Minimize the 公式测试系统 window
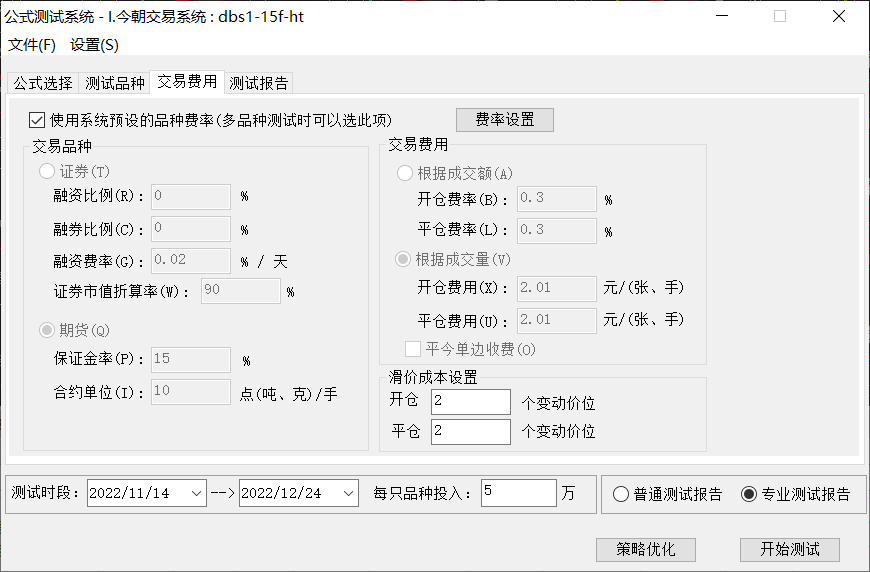This screenshot has width=870, height=572. 722,16
